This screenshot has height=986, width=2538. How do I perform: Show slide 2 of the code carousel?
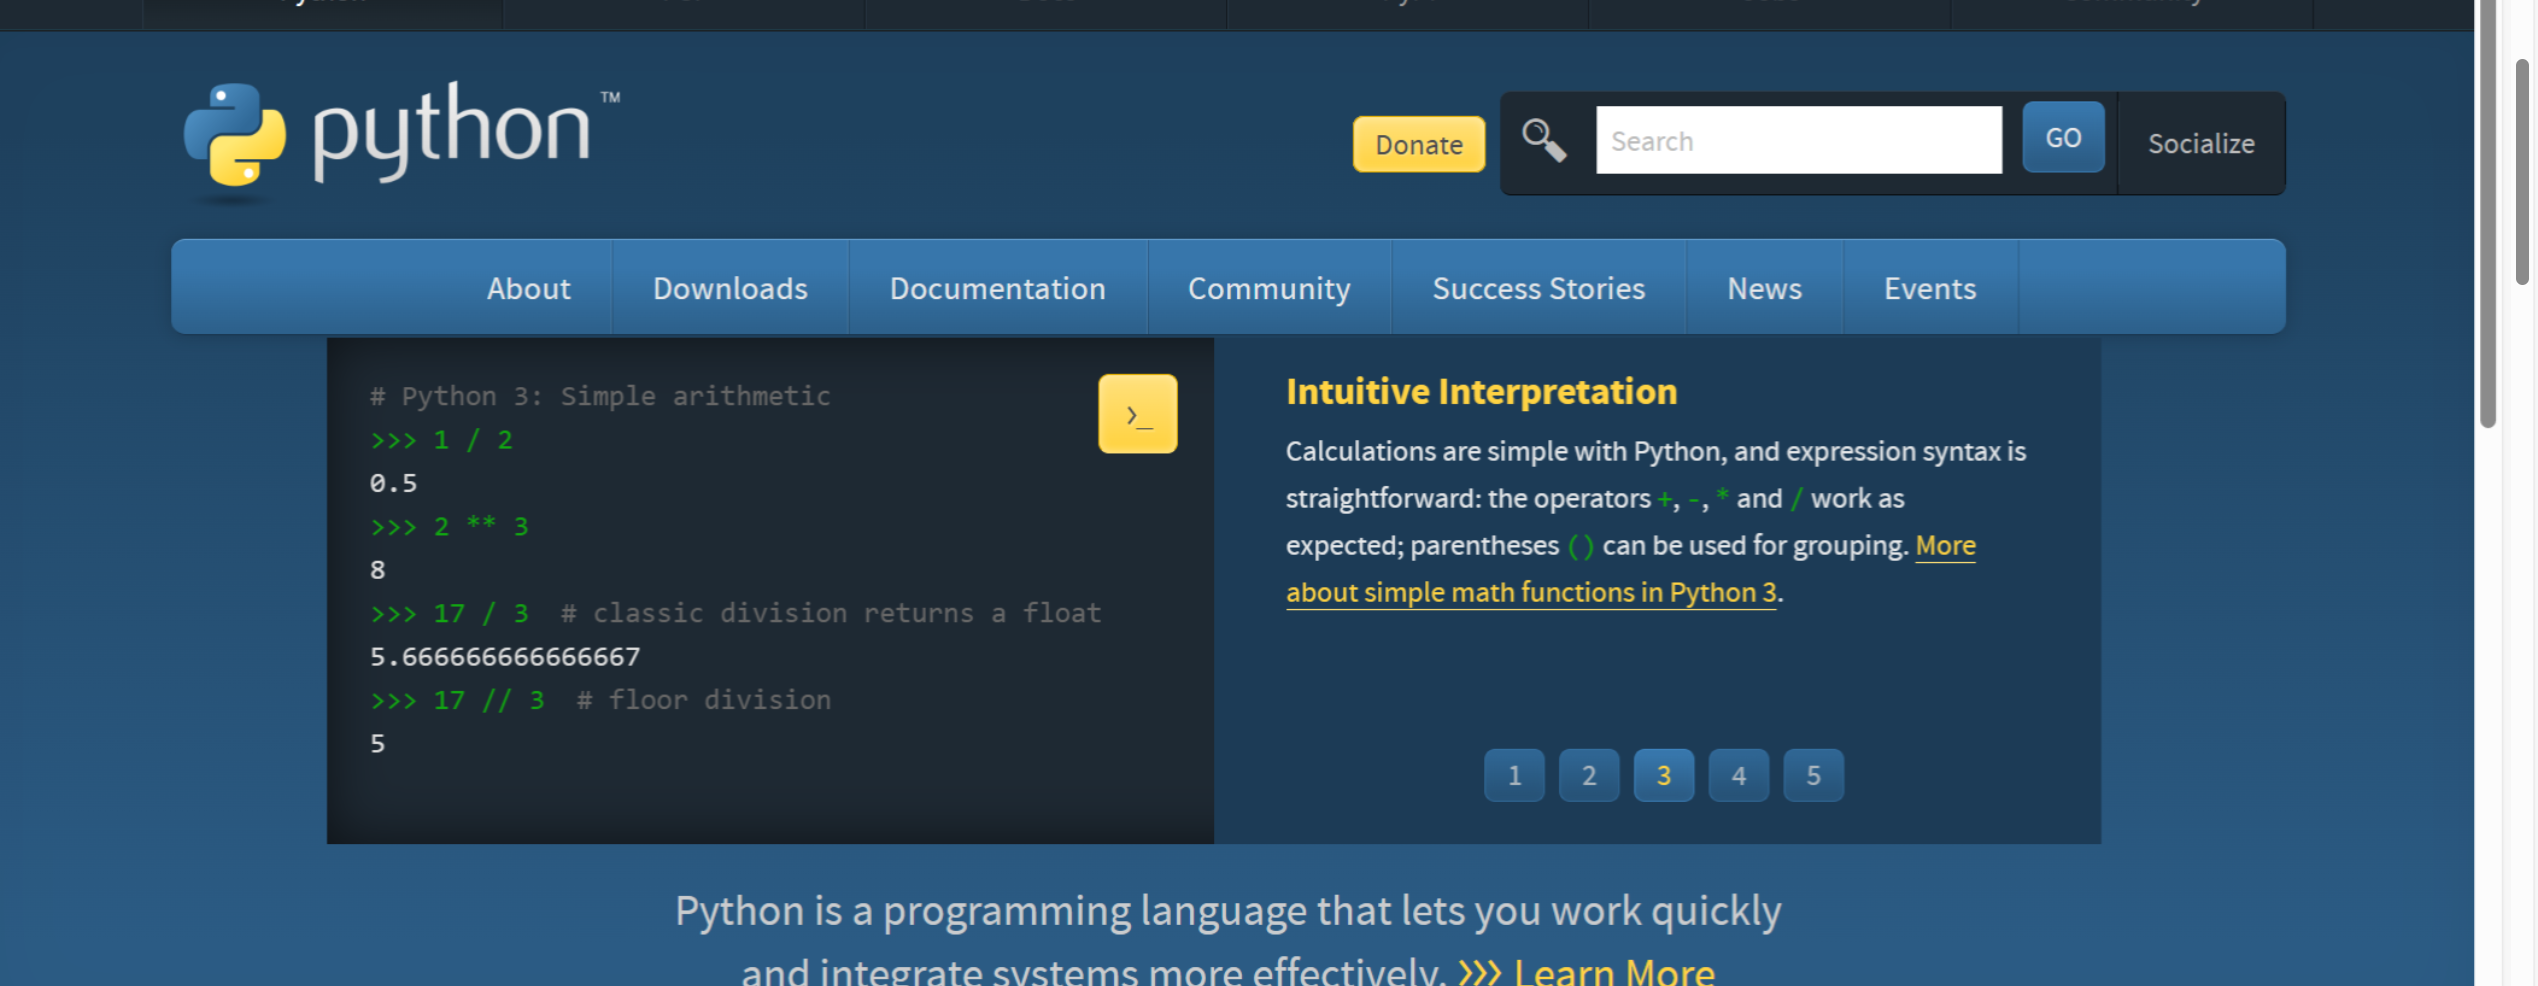tap(1588, 775)
